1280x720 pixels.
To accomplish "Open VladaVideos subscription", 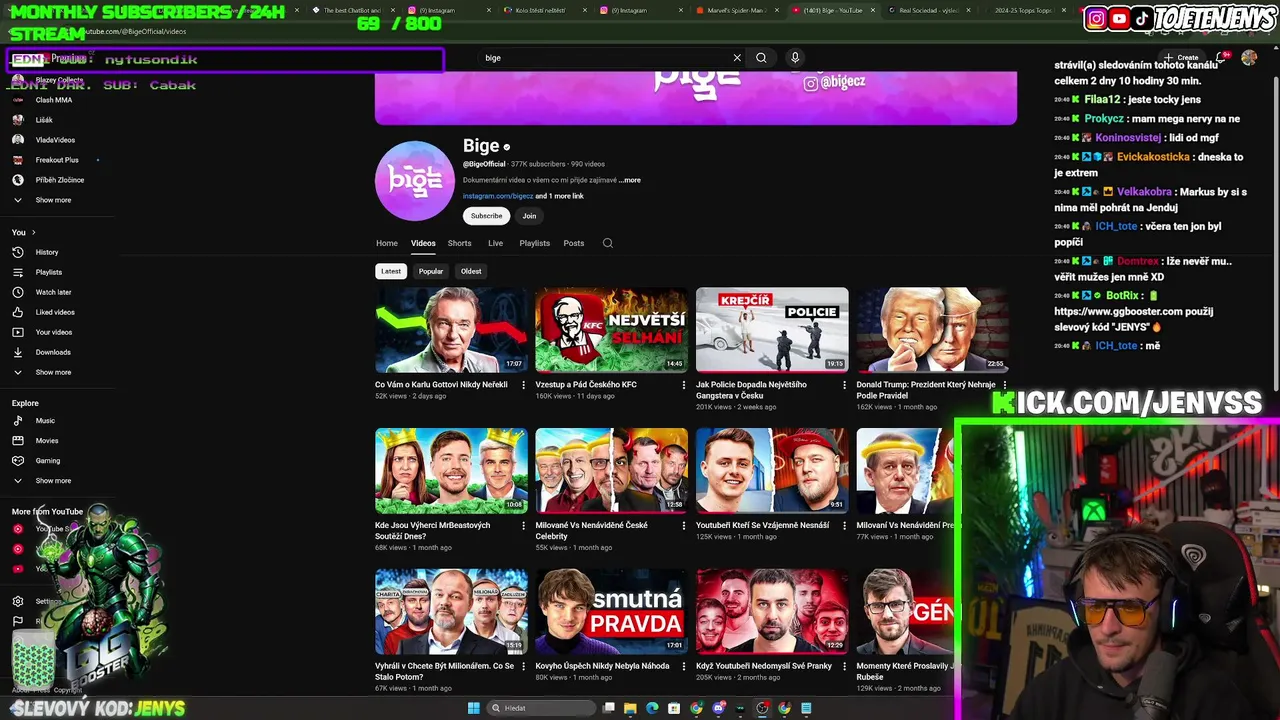I will point(55,140).
